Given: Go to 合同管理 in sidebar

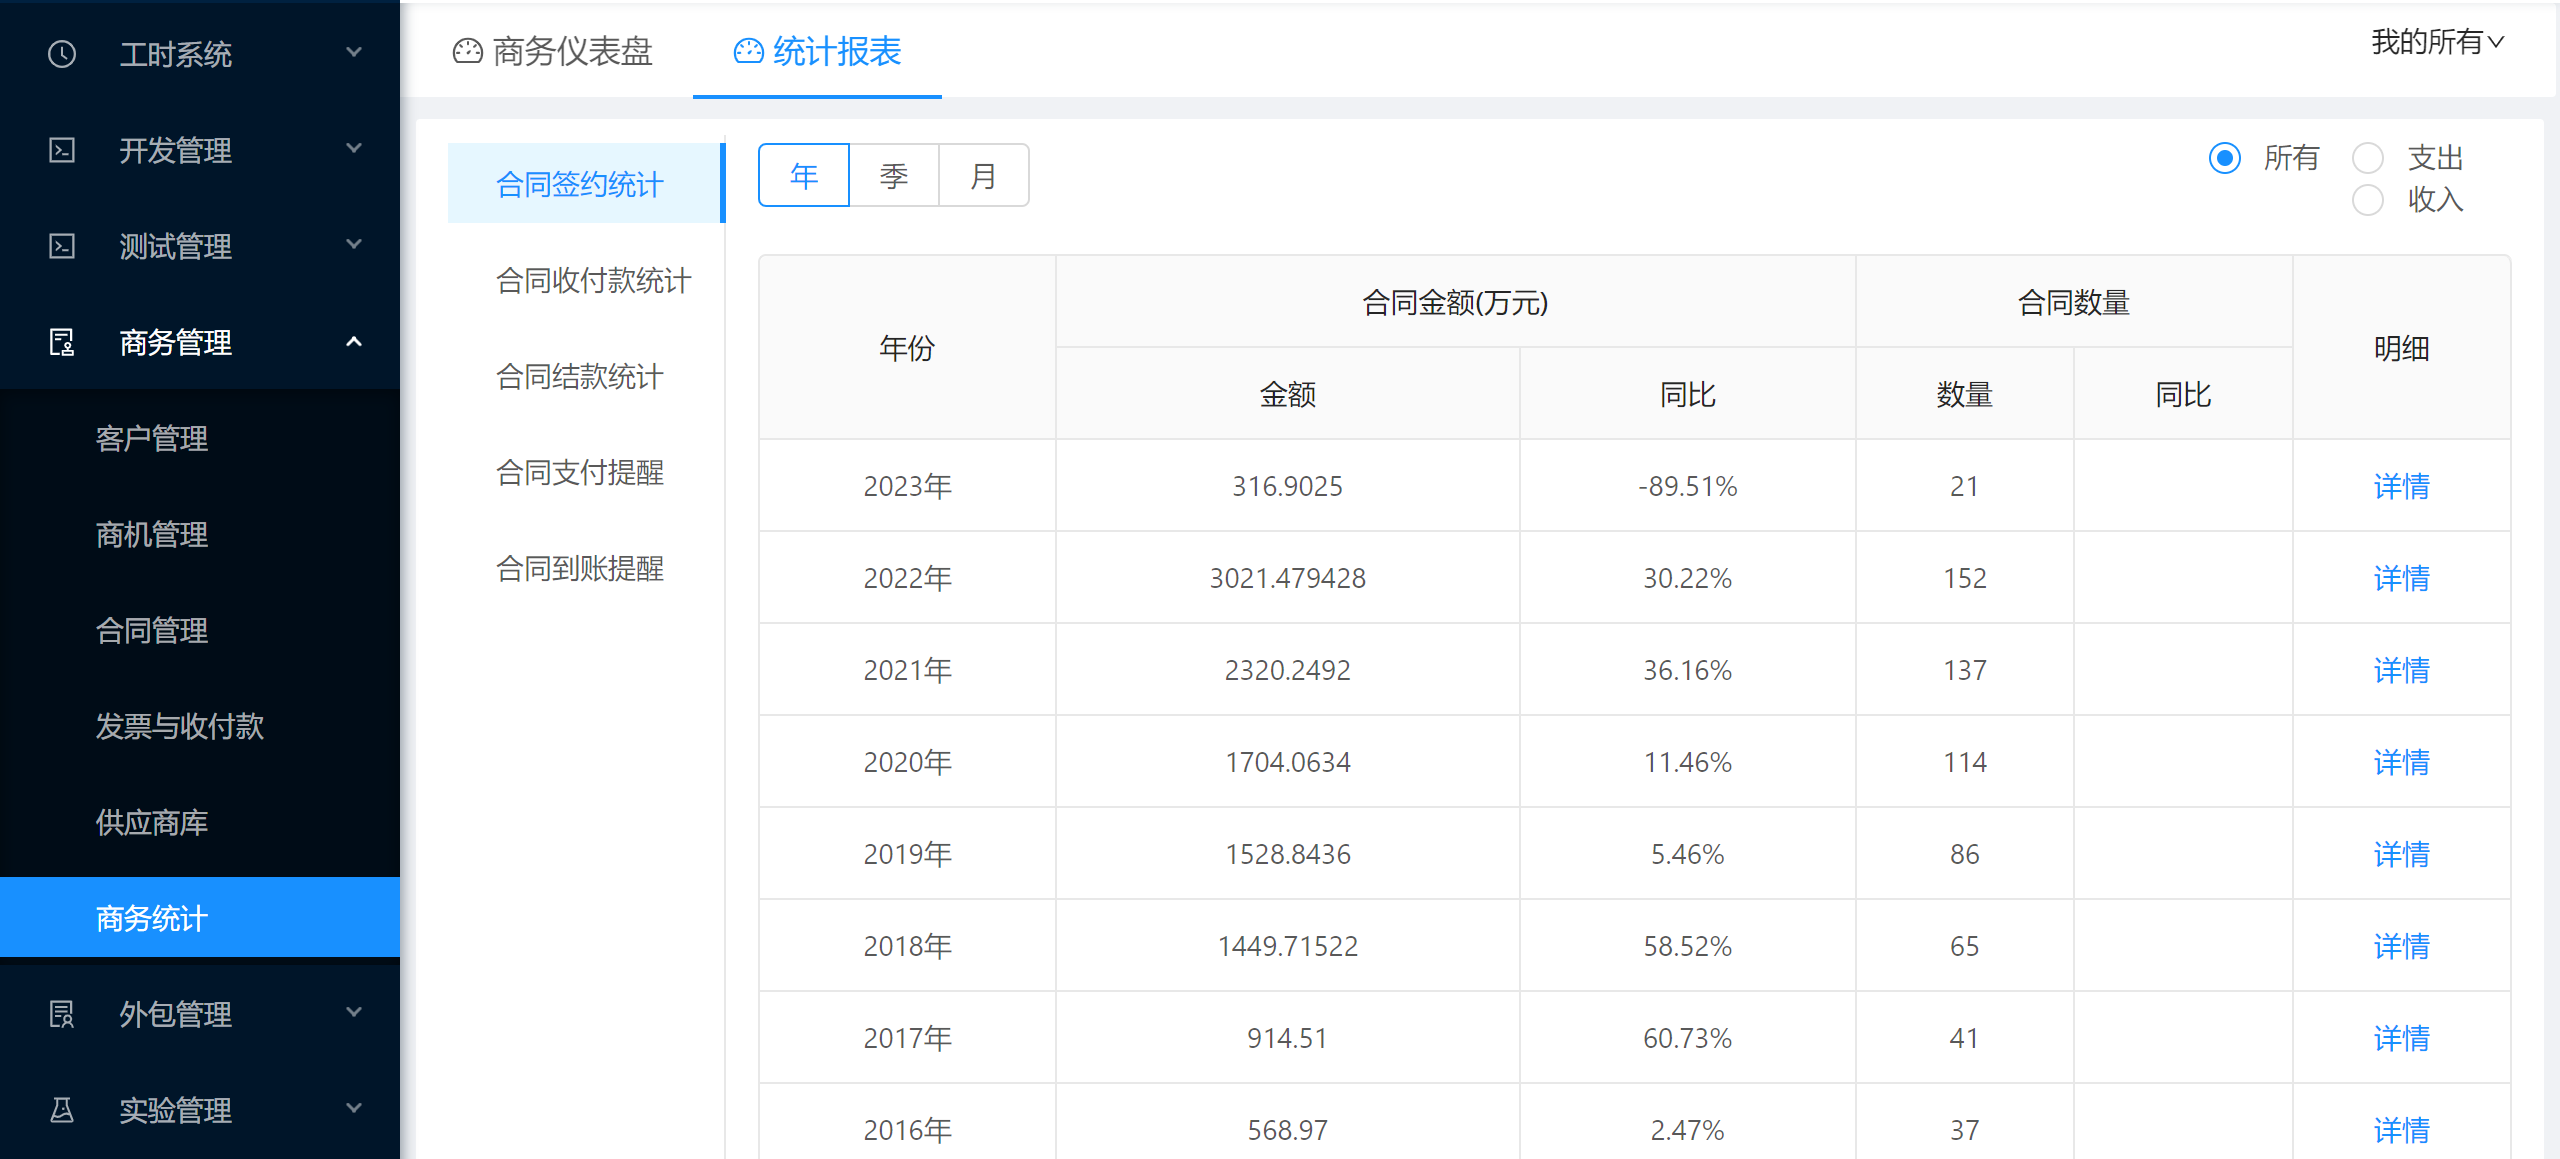Looking at the screenshot, I should point(200,630).
